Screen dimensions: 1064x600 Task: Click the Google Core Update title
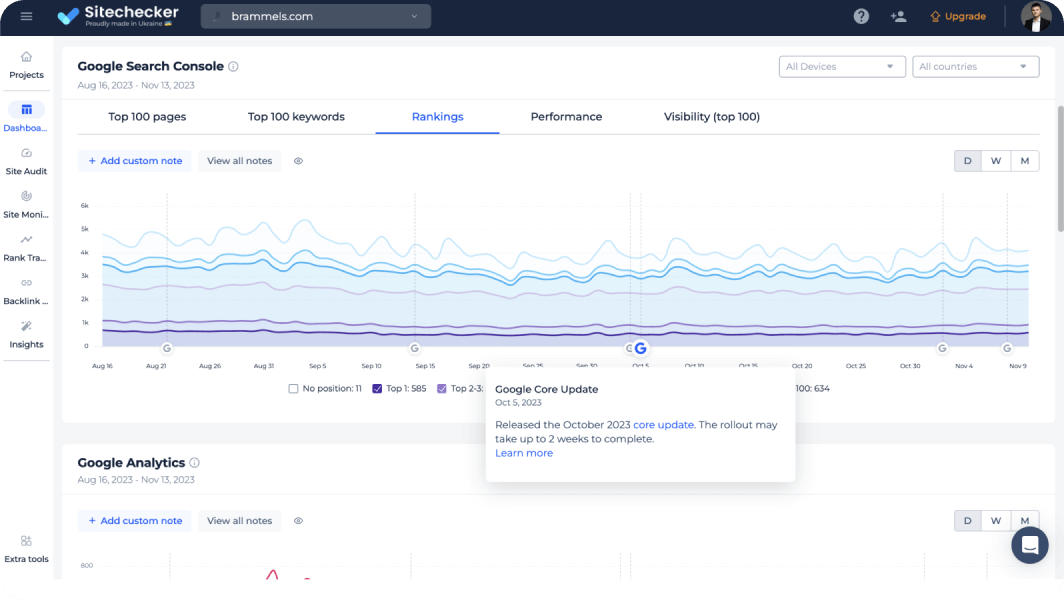click(x=546, y=390)
